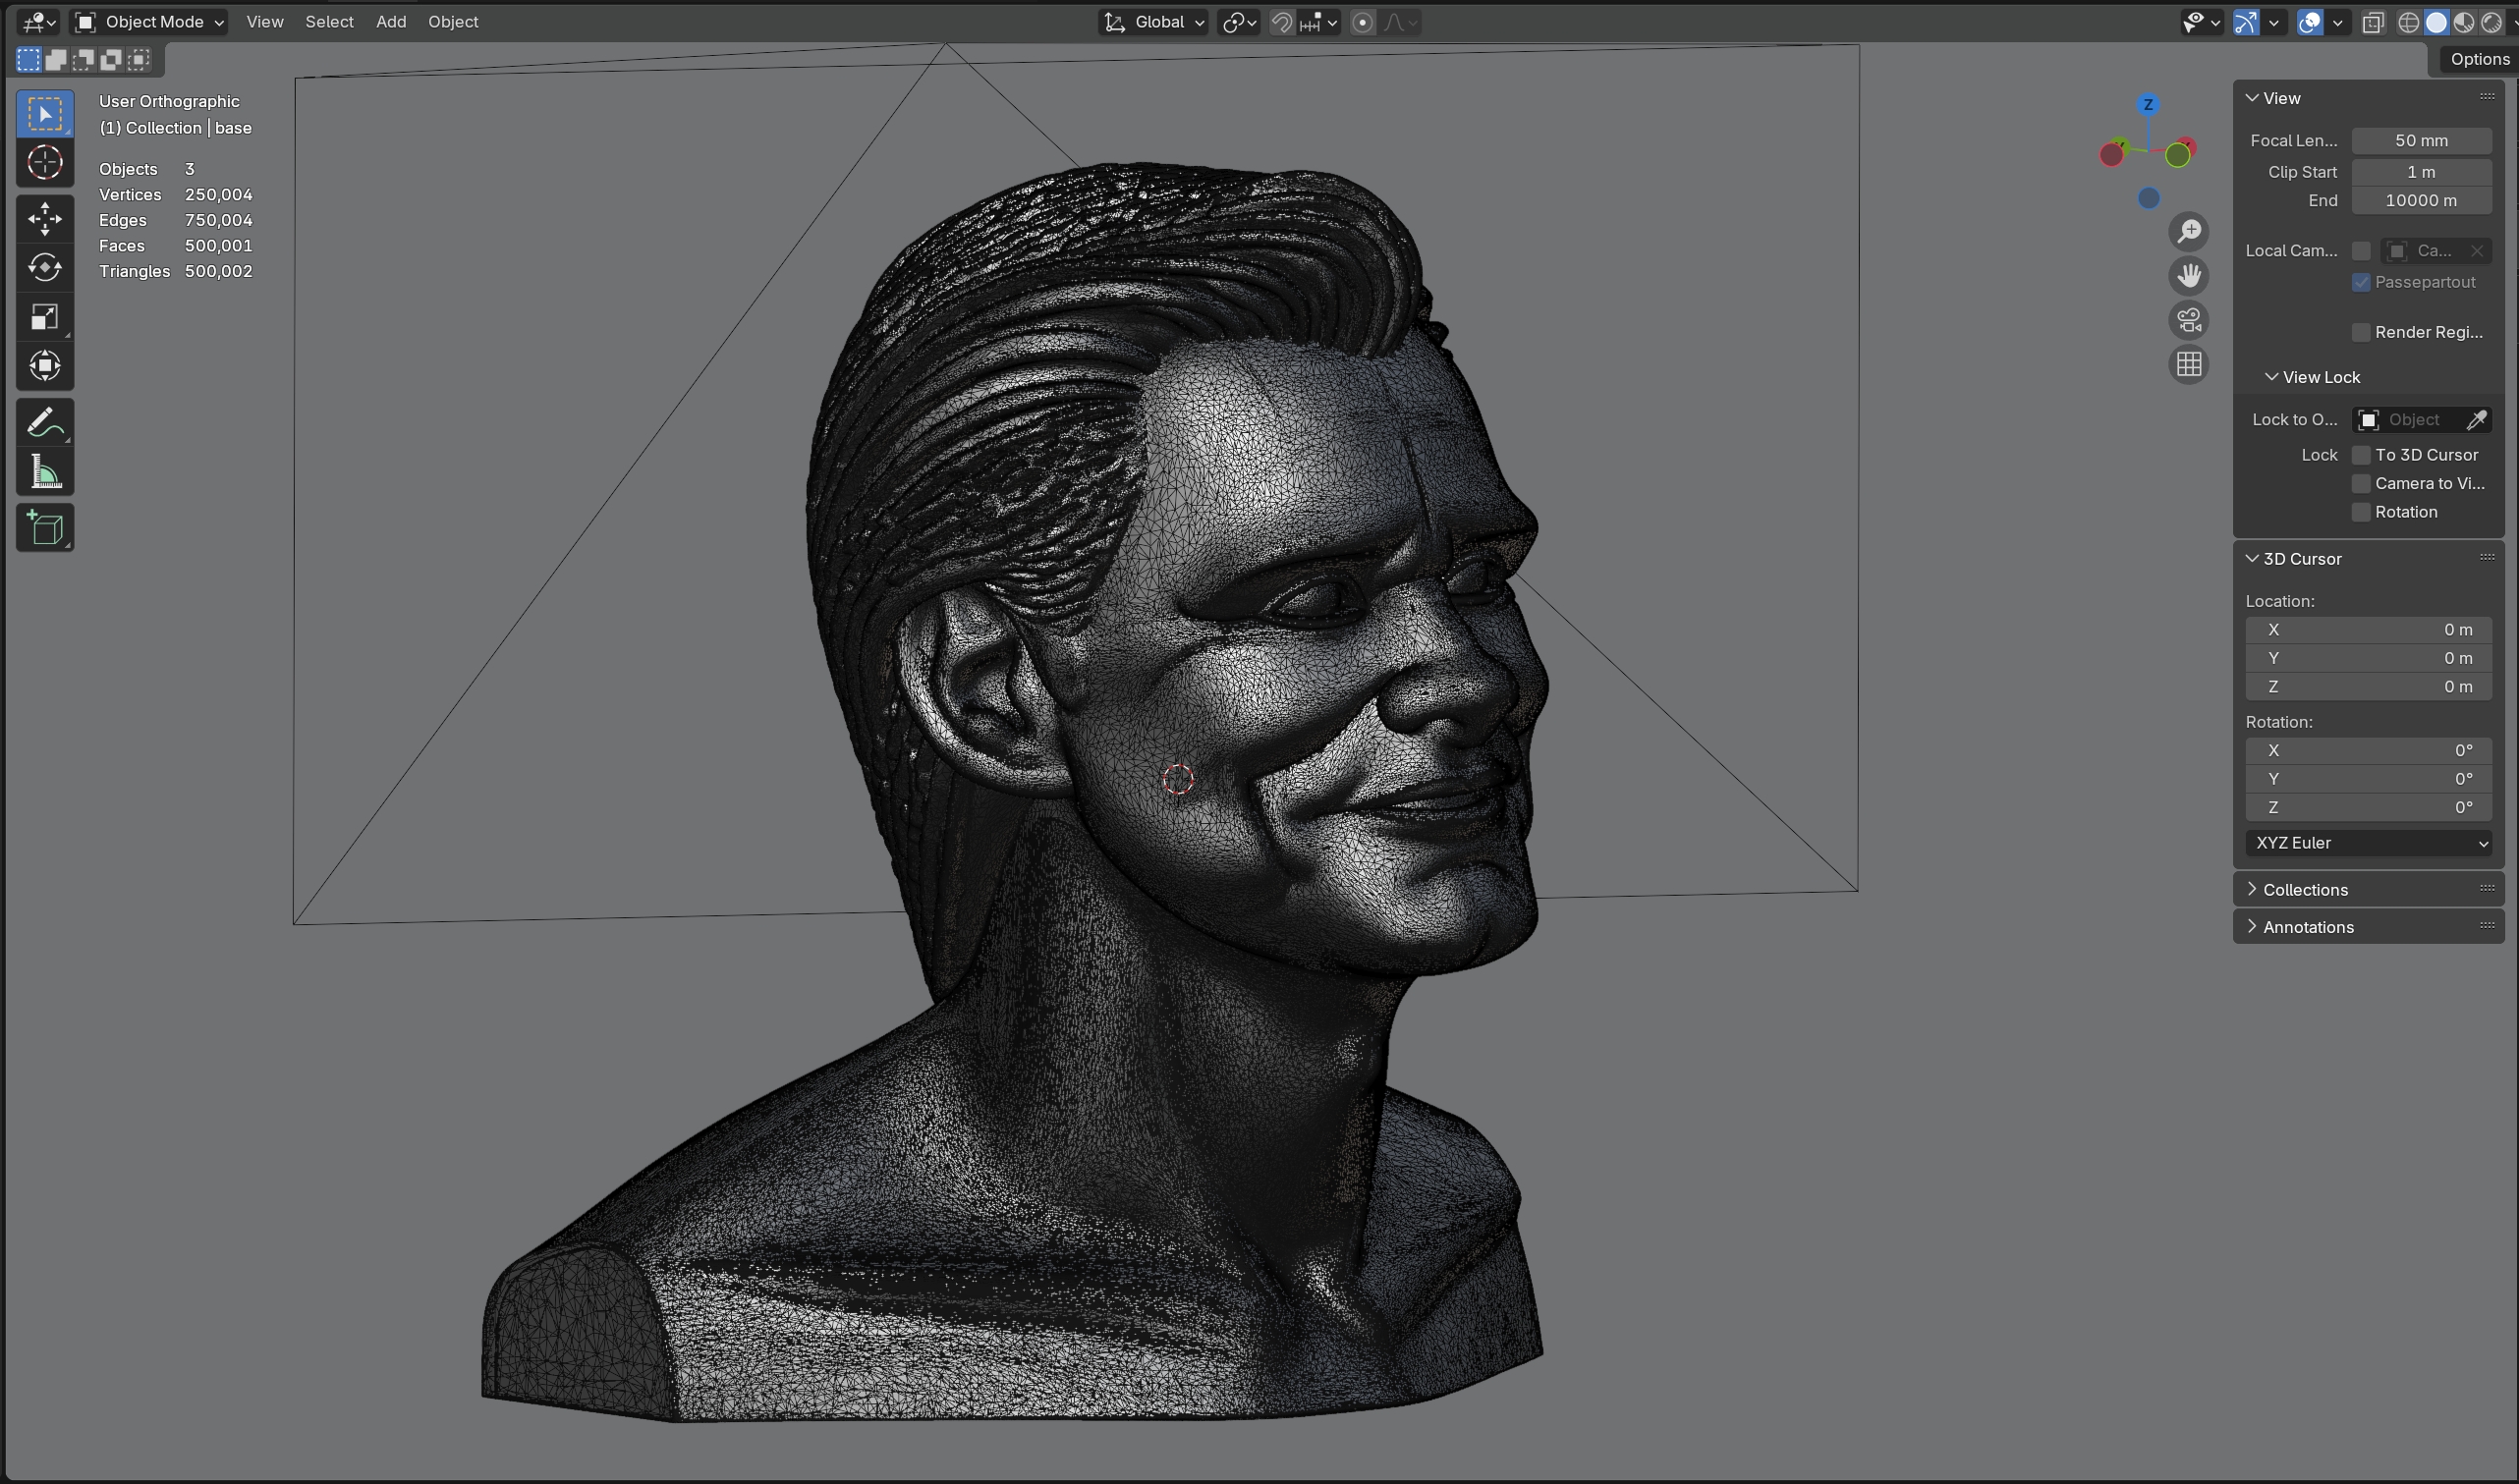Screen dimensions: 2519x1484
Task: Choose the Scale tool
Action: click(45, 317)
